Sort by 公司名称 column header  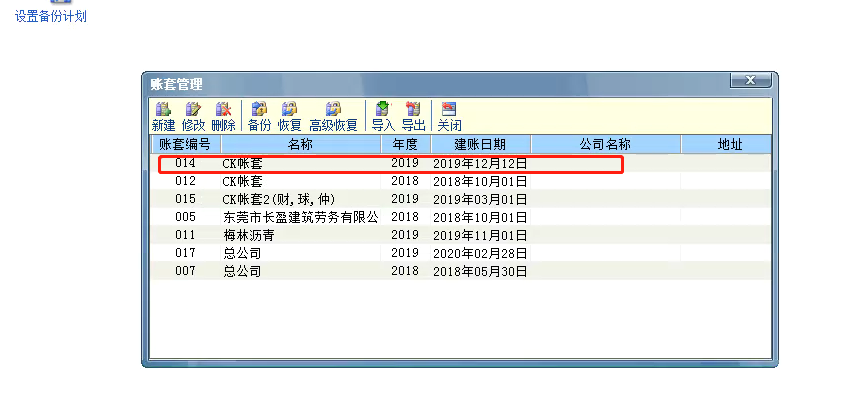[x=605, y=145]
